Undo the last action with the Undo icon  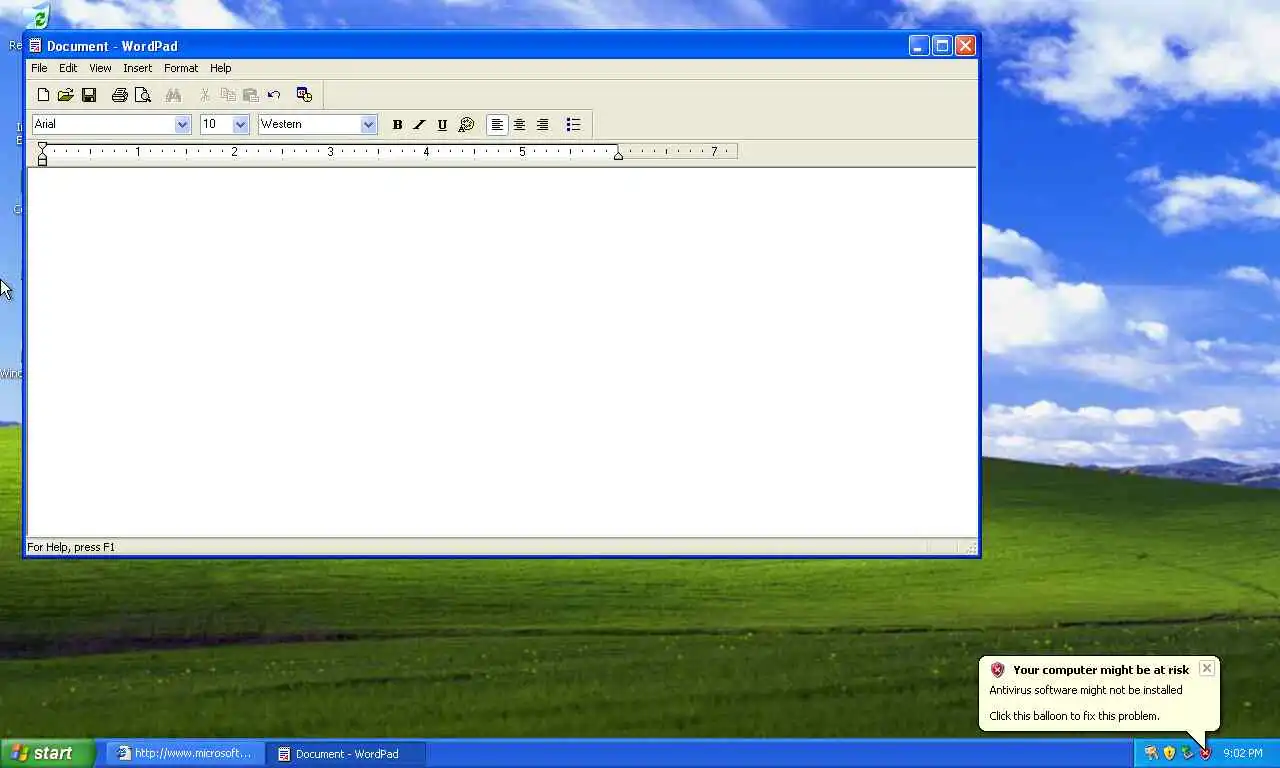(x=274, y=95)
